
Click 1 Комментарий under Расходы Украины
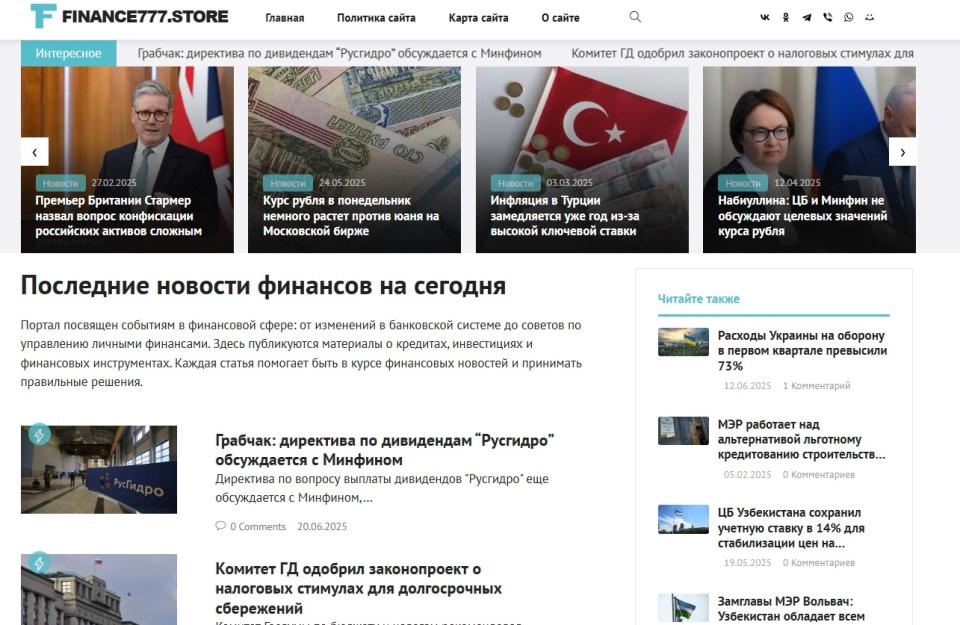(817, 386)
